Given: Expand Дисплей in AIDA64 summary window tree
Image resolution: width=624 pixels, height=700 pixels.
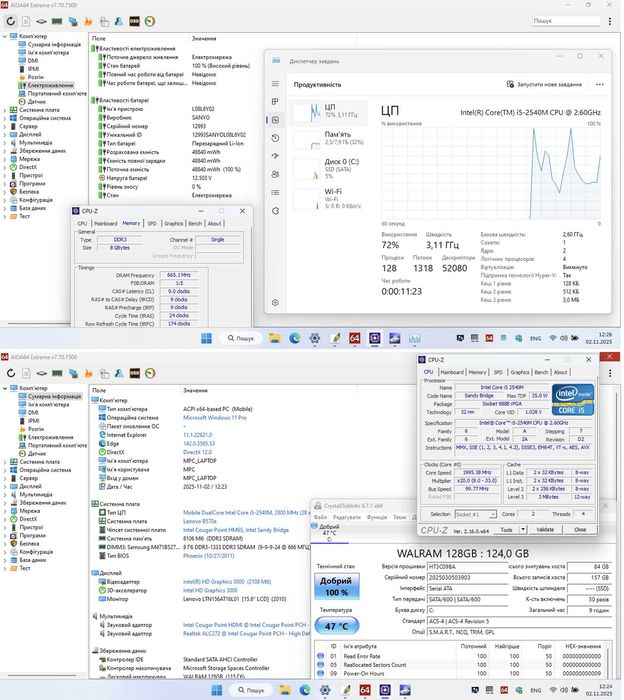Looking at the screenshot, I should pyautogui.click(x=4, y=486).
